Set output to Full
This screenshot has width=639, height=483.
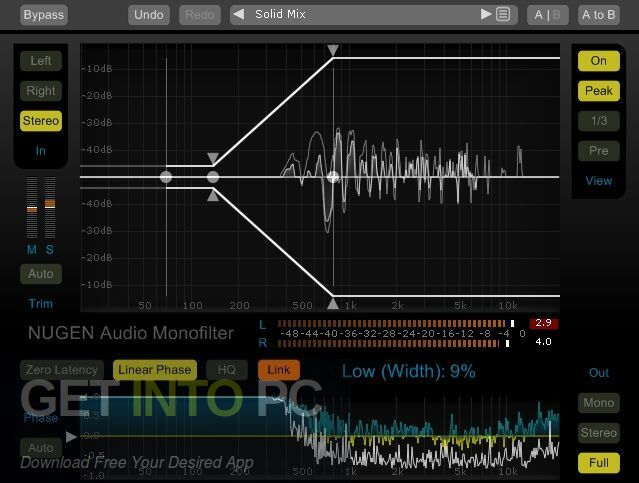(599, 463)
